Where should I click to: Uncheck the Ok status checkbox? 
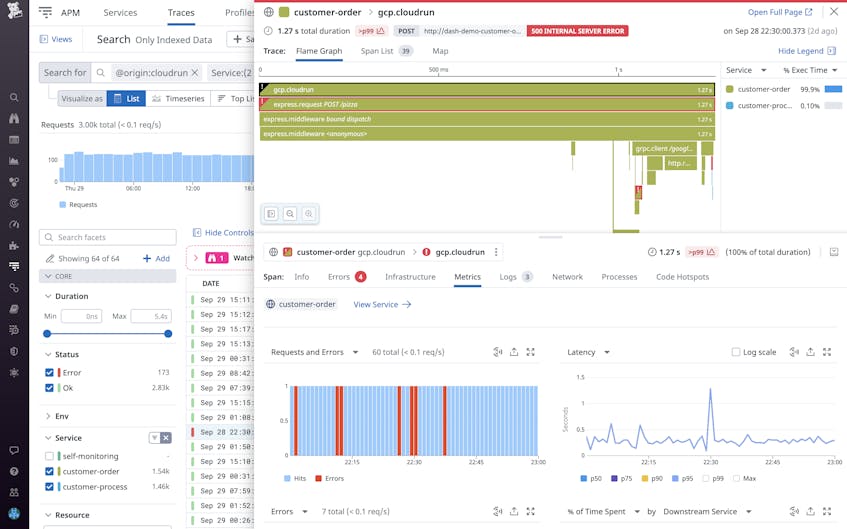[49, 387]
